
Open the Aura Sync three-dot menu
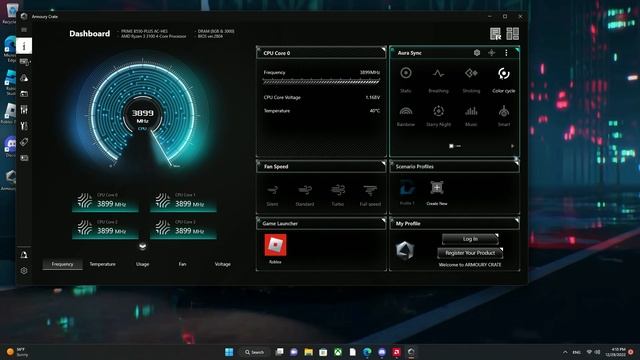coord(506,53)
